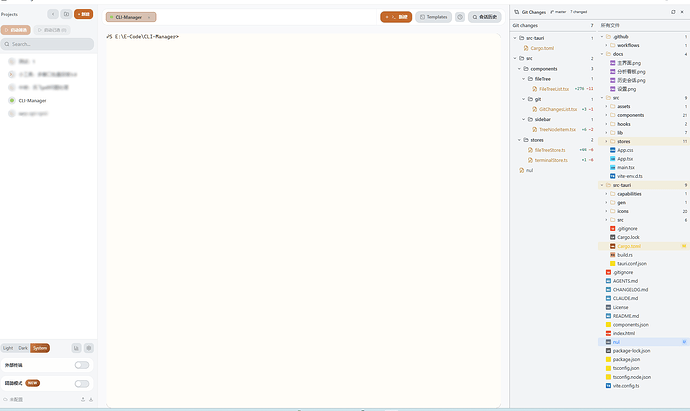Collapse the fileTree folder in Git changes
Image resolution: width=690 pixels, height=411 pixels.
(x=524, y=79)
